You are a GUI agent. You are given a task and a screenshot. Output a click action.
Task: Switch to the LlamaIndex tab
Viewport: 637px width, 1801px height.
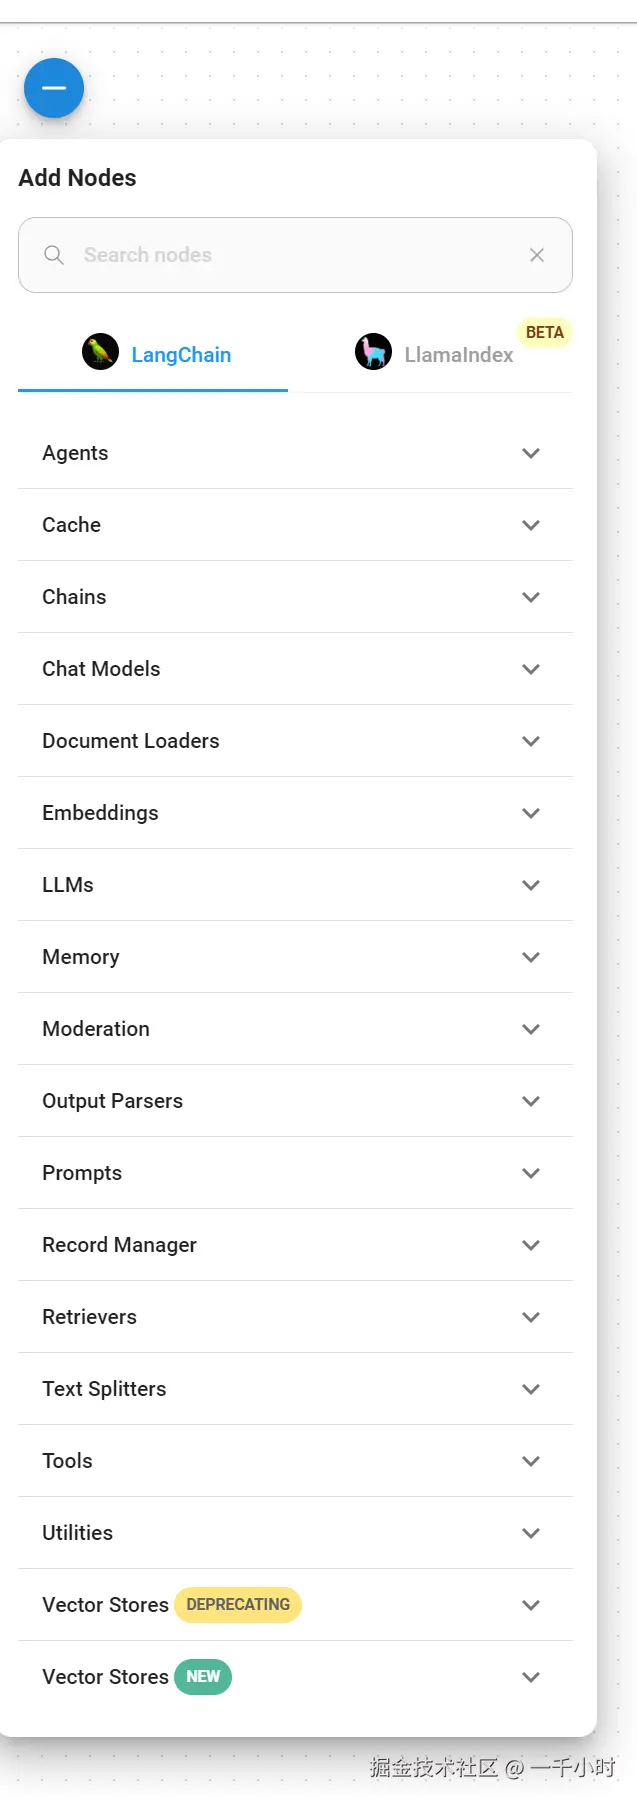click(x=458, y=355)
